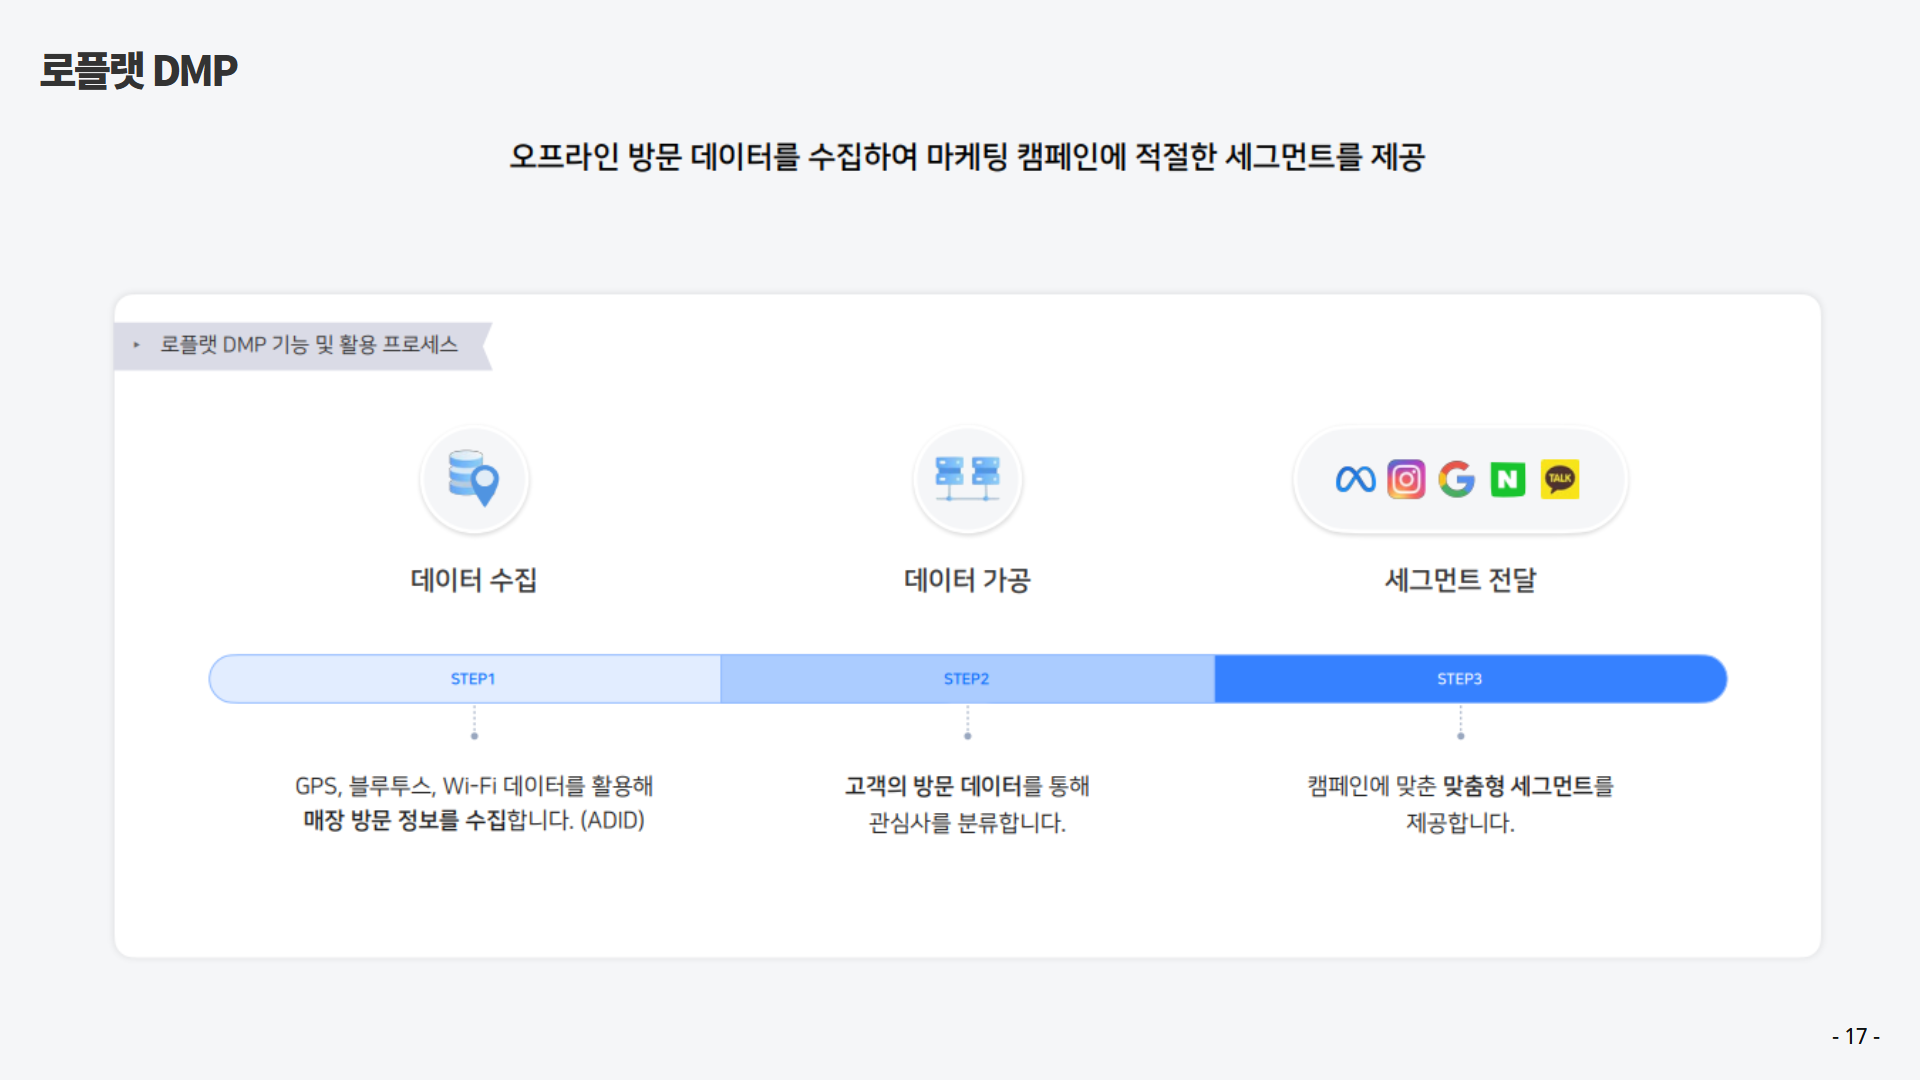This screenshot has width=1920, height=1080.
Task: Click the page number 17
Action: (x=1855, y=1036)
